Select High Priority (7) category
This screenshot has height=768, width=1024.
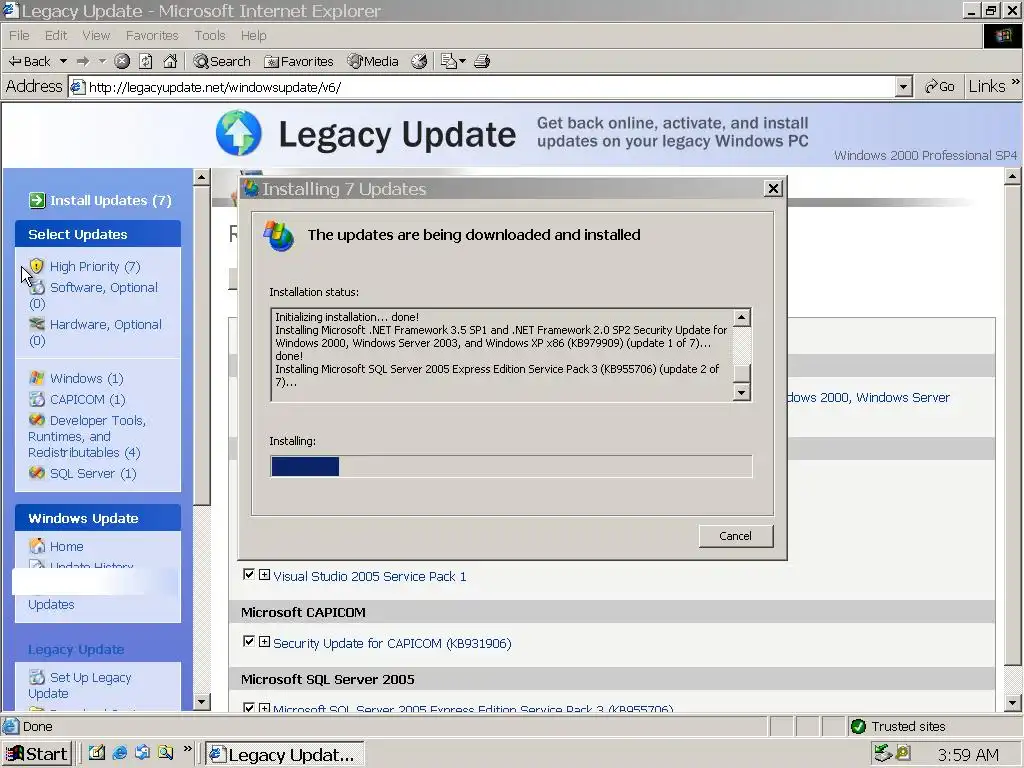click(95, 266)
